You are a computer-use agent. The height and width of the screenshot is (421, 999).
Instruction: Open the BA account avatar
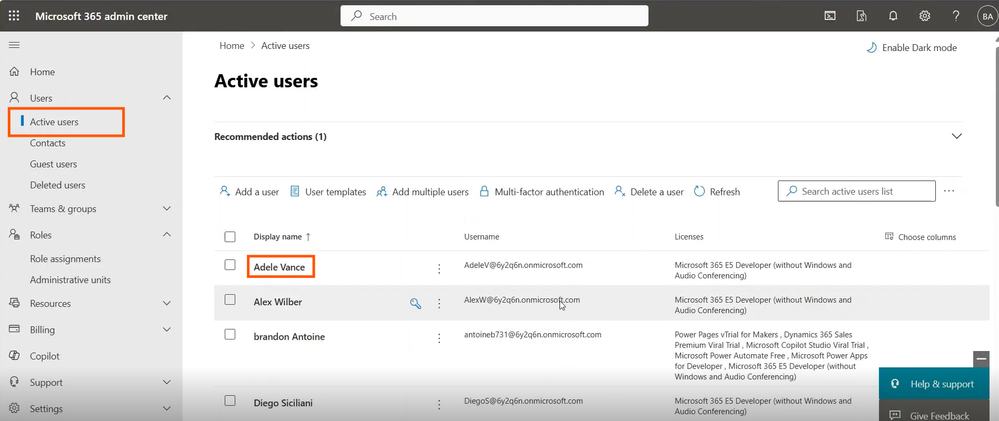pyautogui.click(x=987, y=16)
